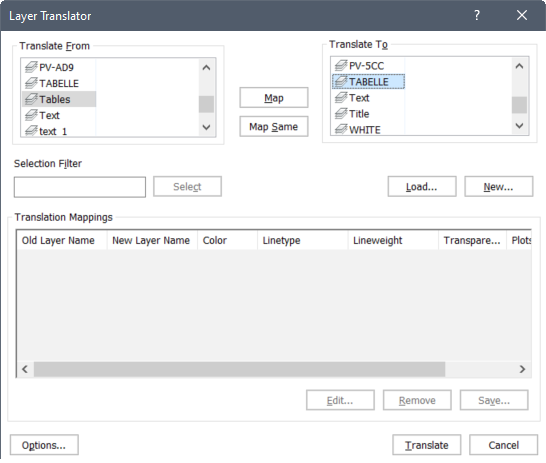Click the Translation Mappings horizontal scrollbar thumb
This screenshot has width=546, height=463.
239,369
